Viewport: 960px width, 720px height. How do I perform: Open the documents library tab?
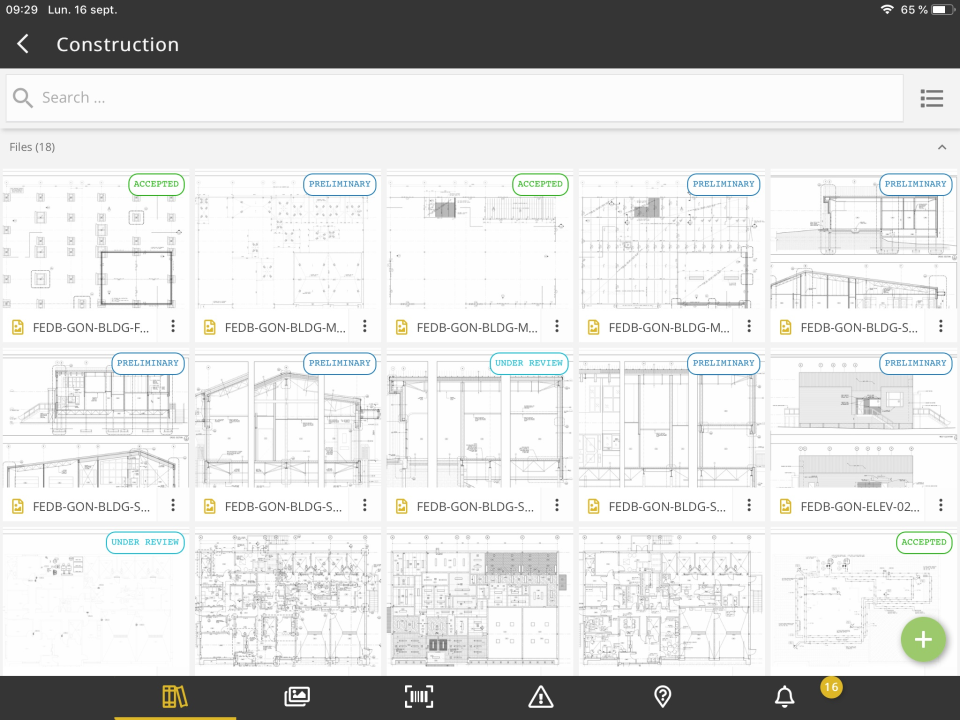tap(174, 697)
